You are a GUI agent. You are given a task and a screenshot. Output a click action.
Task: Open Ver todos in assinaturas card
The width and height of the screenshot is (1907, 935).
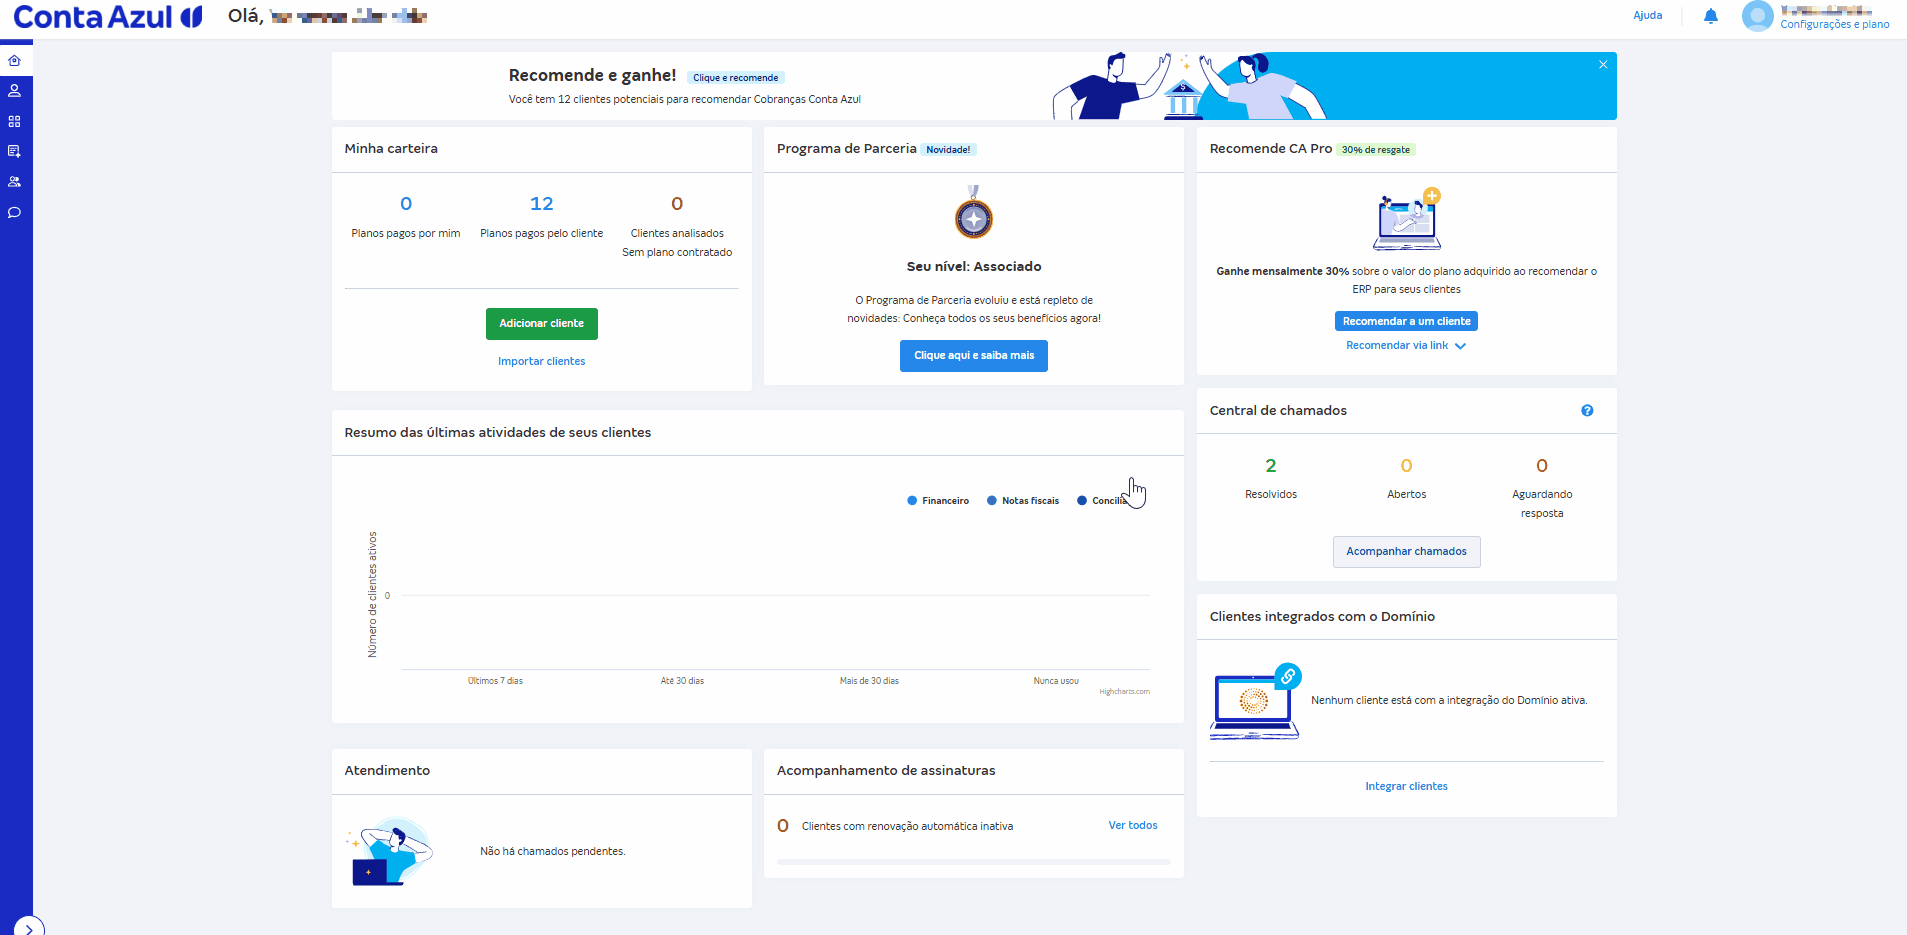click(x=1133, y=826)
